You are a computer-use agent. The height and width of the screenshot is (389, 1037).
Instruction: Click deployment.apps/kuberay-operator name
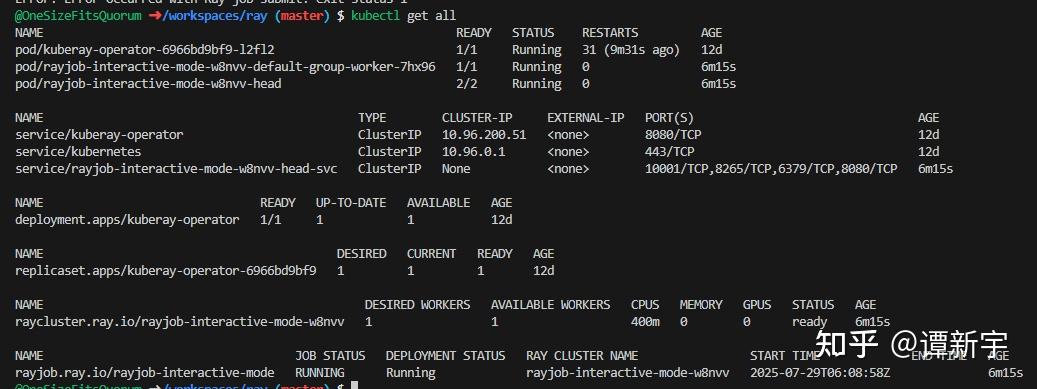pyautogui.click(x=127, y=220)
